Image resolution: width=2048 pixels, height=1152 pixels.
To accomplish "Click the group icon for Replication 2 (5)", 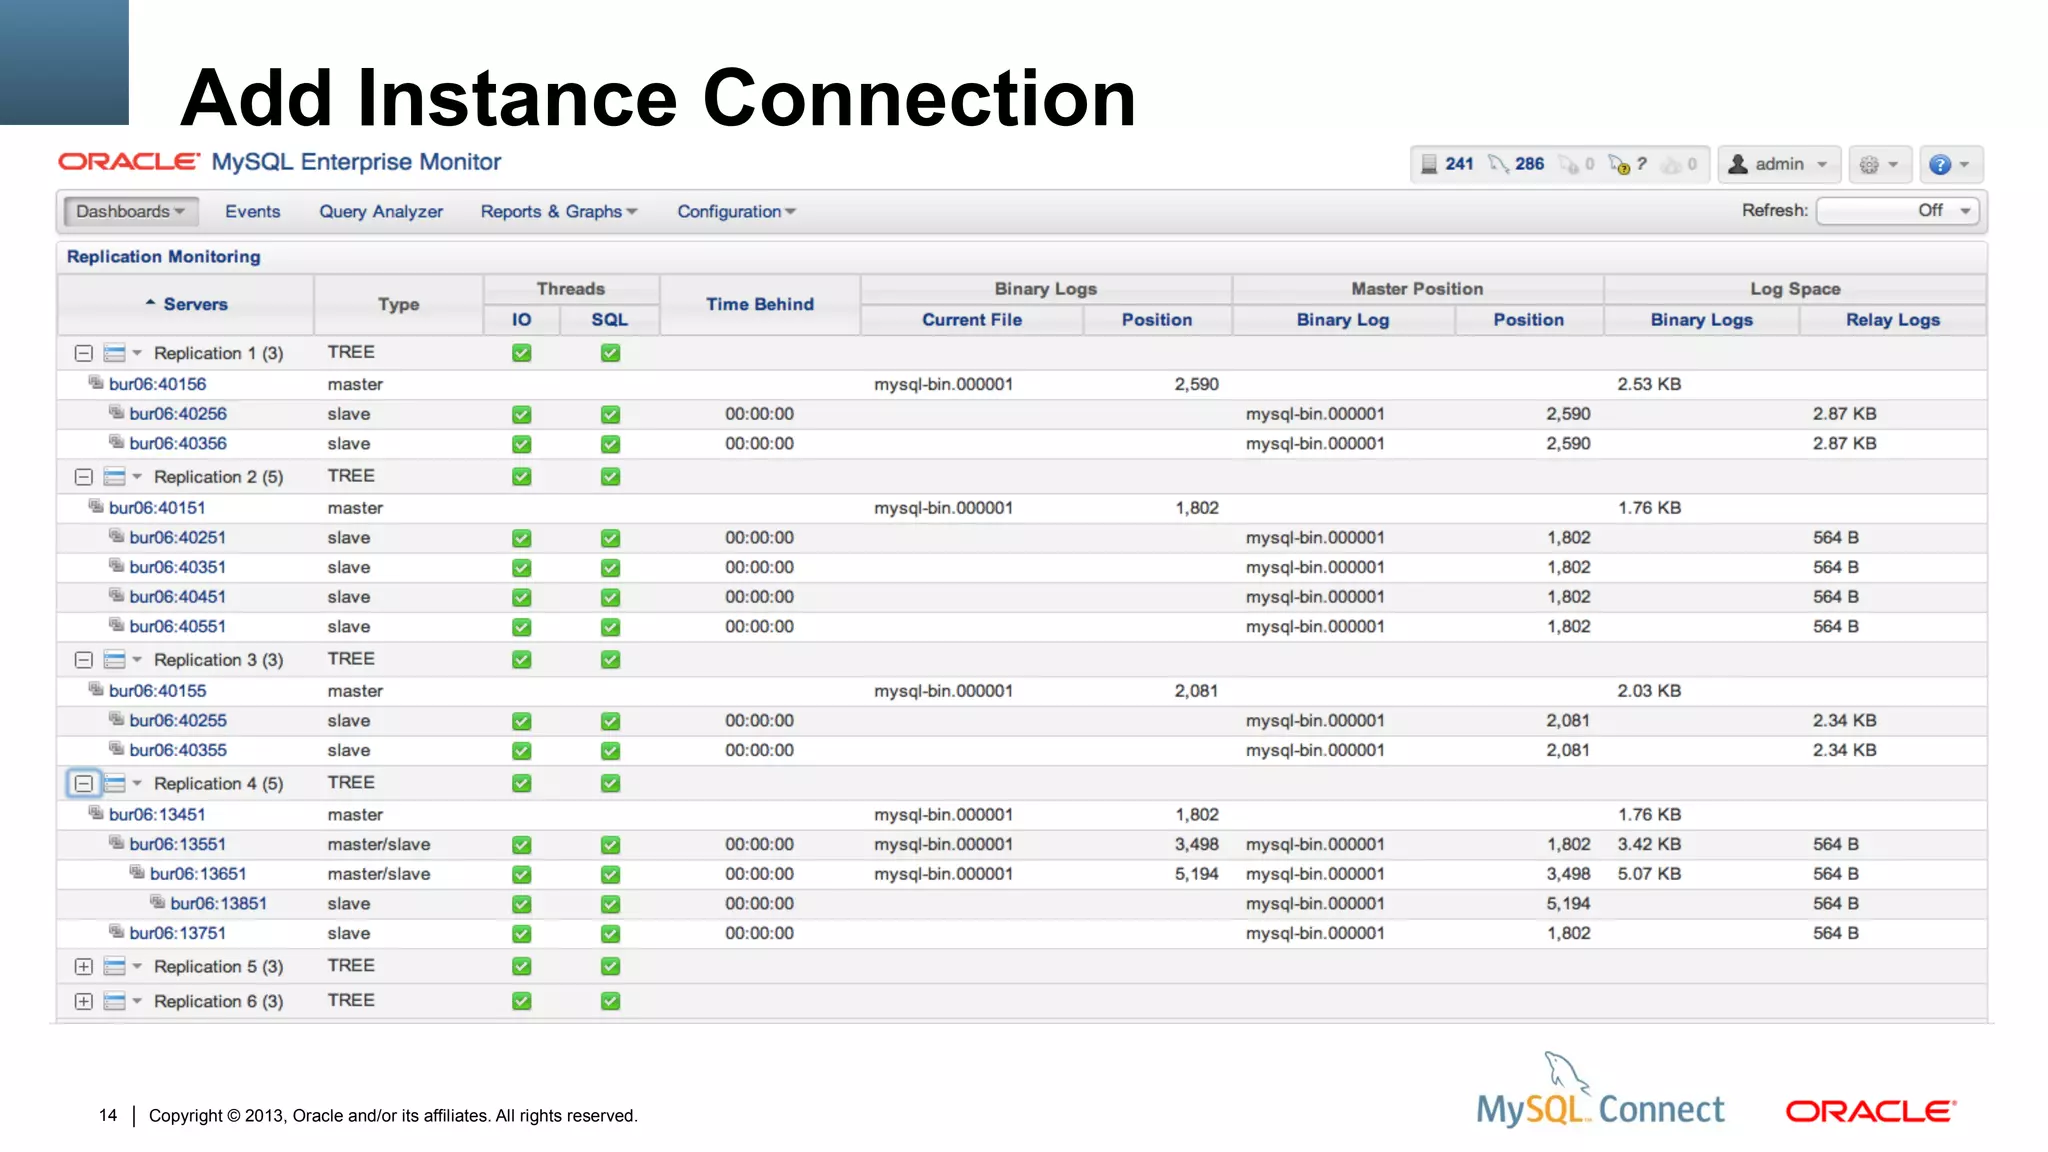I will pos(115,477).
